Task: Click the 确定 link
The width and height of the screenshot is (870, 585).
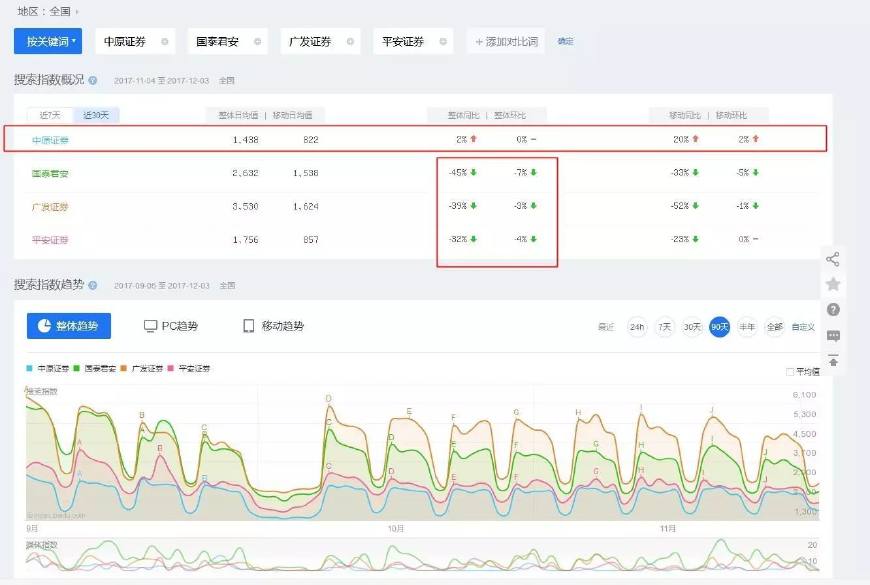Action: point(565,41)
